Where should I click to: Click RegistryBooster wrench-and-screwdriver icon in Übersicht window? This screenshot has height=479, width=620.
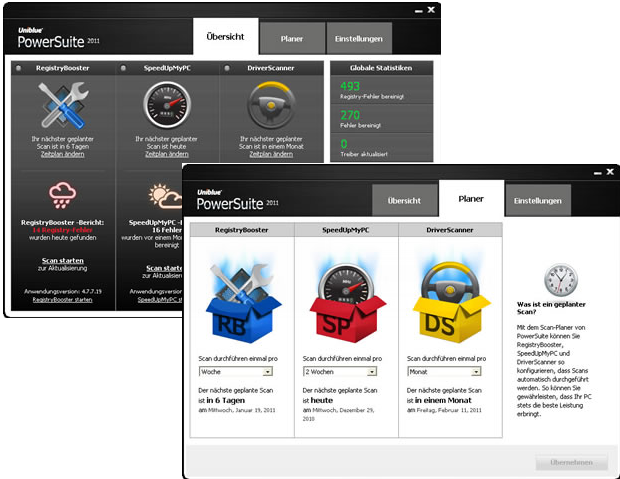63,105
